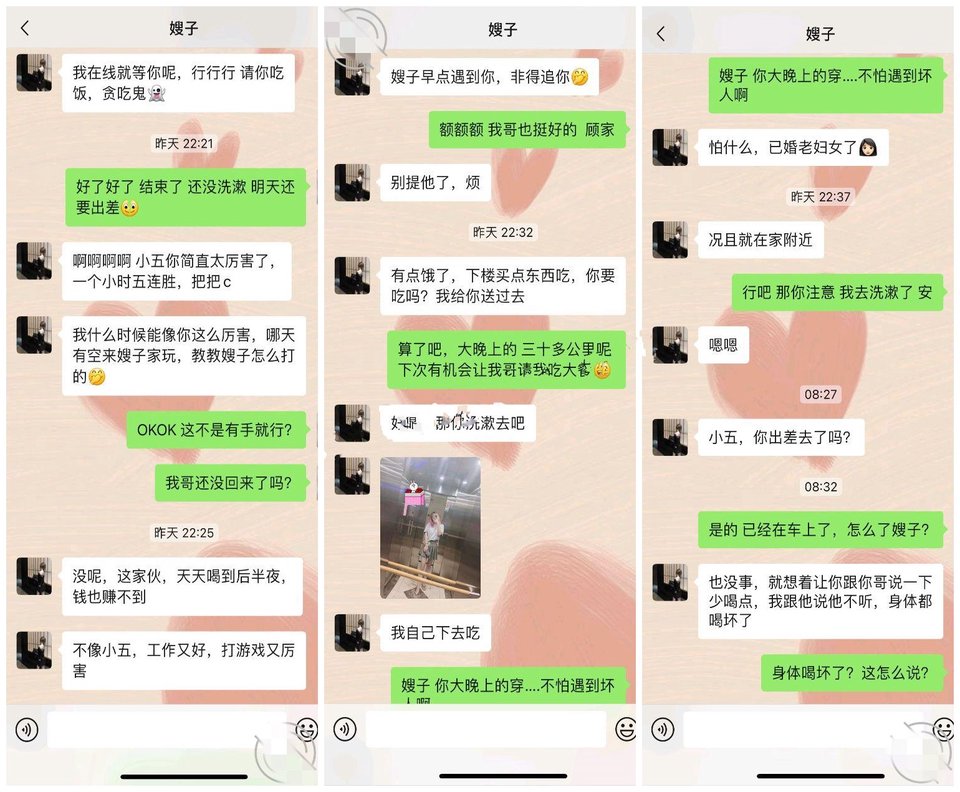Viewport: 960px width, 792px height.
Task: Open elevator selfie photo in middle chat
Action: 430,528
